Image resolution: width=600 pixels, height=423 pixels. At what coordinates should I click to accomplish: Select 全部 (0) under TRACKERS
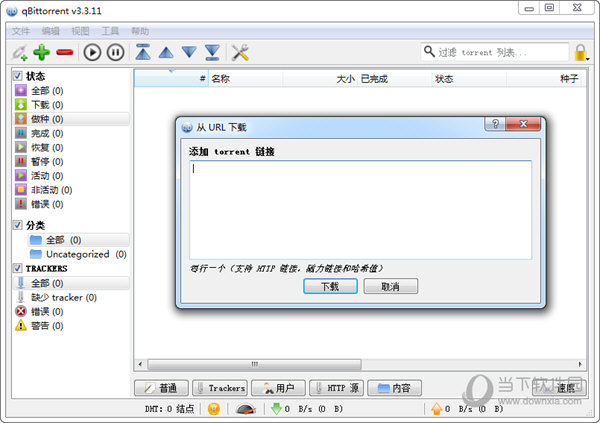72,283
